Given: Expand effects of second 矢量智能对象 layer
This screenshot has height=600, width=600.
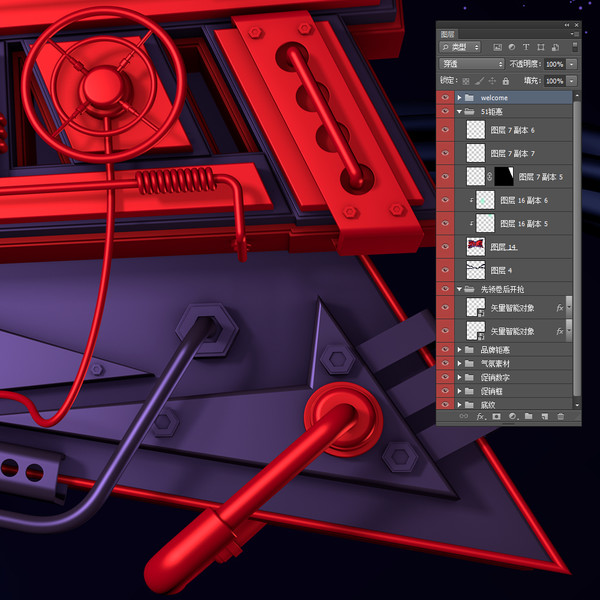Looking at the screenshot, I should point(569,331).
